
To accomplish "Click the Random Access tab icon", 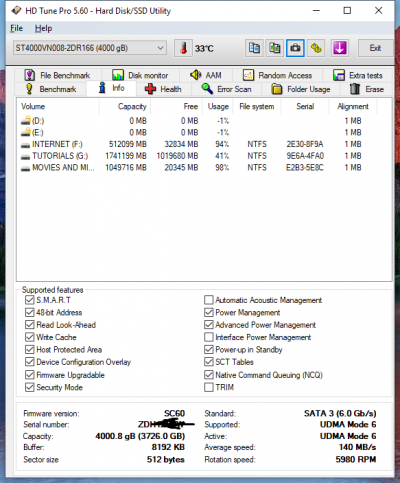I will pyautogui.click(x=248, y=75).
